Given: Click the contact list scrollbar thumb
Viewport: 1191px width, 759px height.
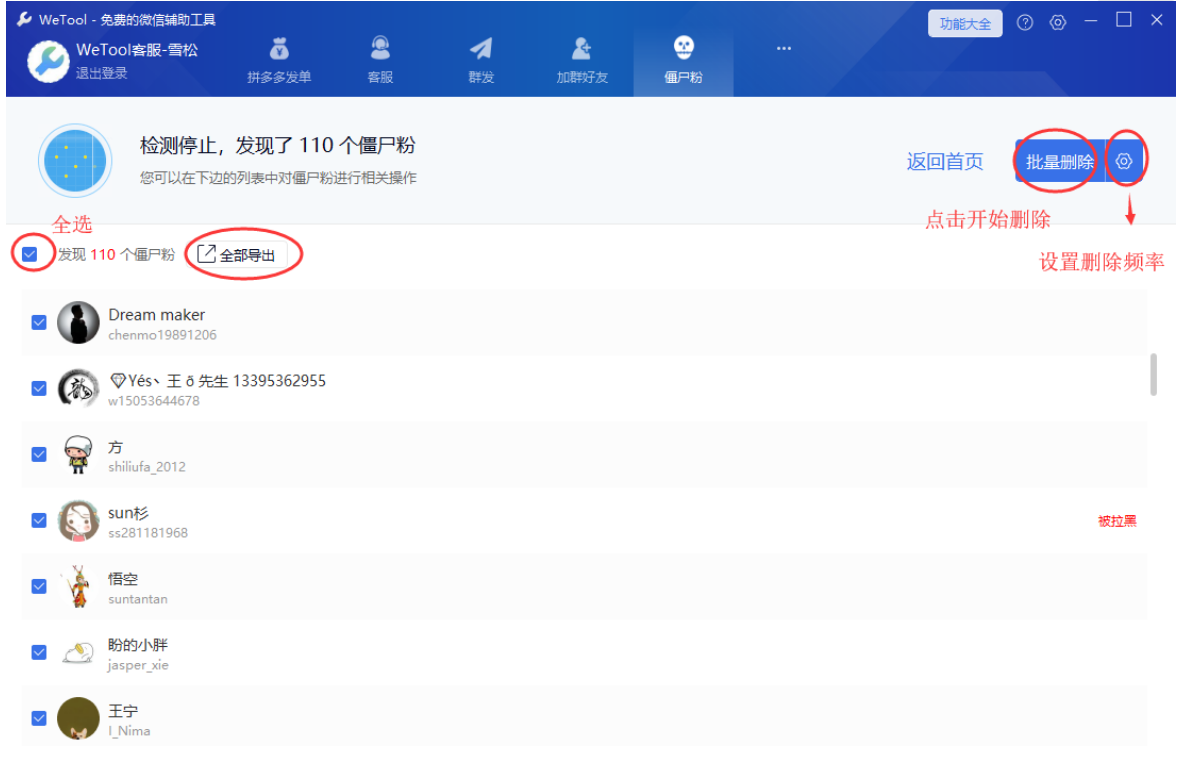Looking at the screenshot, I should (x=1153, y=375).
